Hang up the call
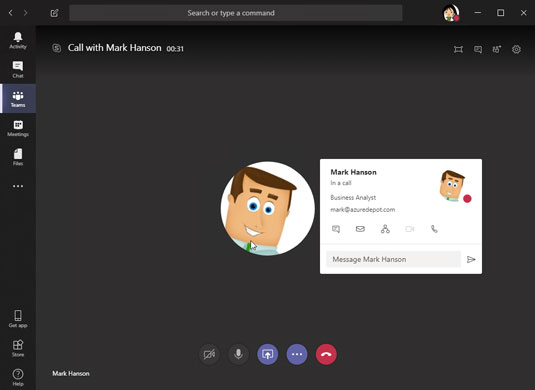The height and width of the screenshot is (390, 535). 326,354
